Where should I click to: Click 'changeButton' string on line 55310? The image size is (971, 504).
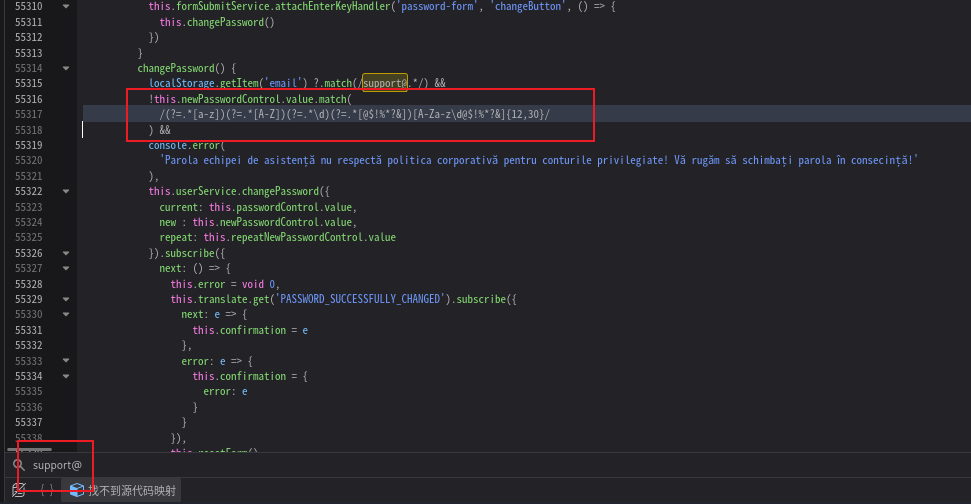(528, 6)
